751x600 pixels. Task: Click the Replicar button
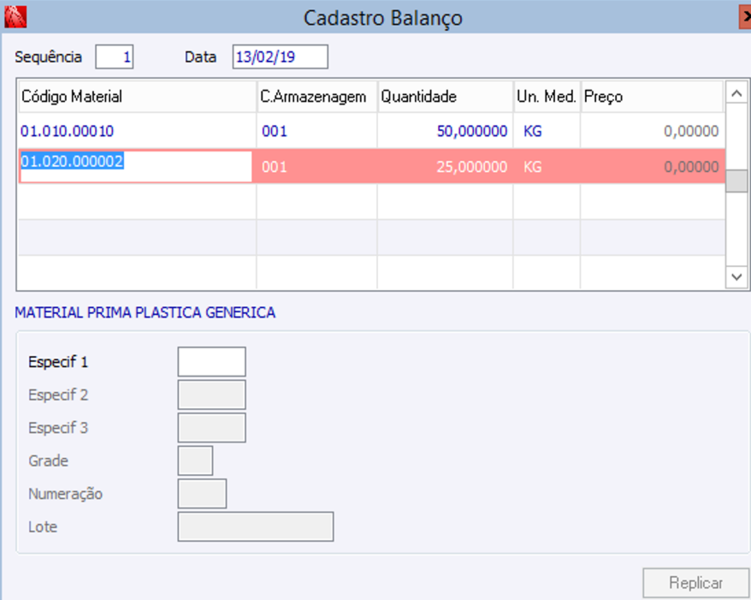click(695, 583)
